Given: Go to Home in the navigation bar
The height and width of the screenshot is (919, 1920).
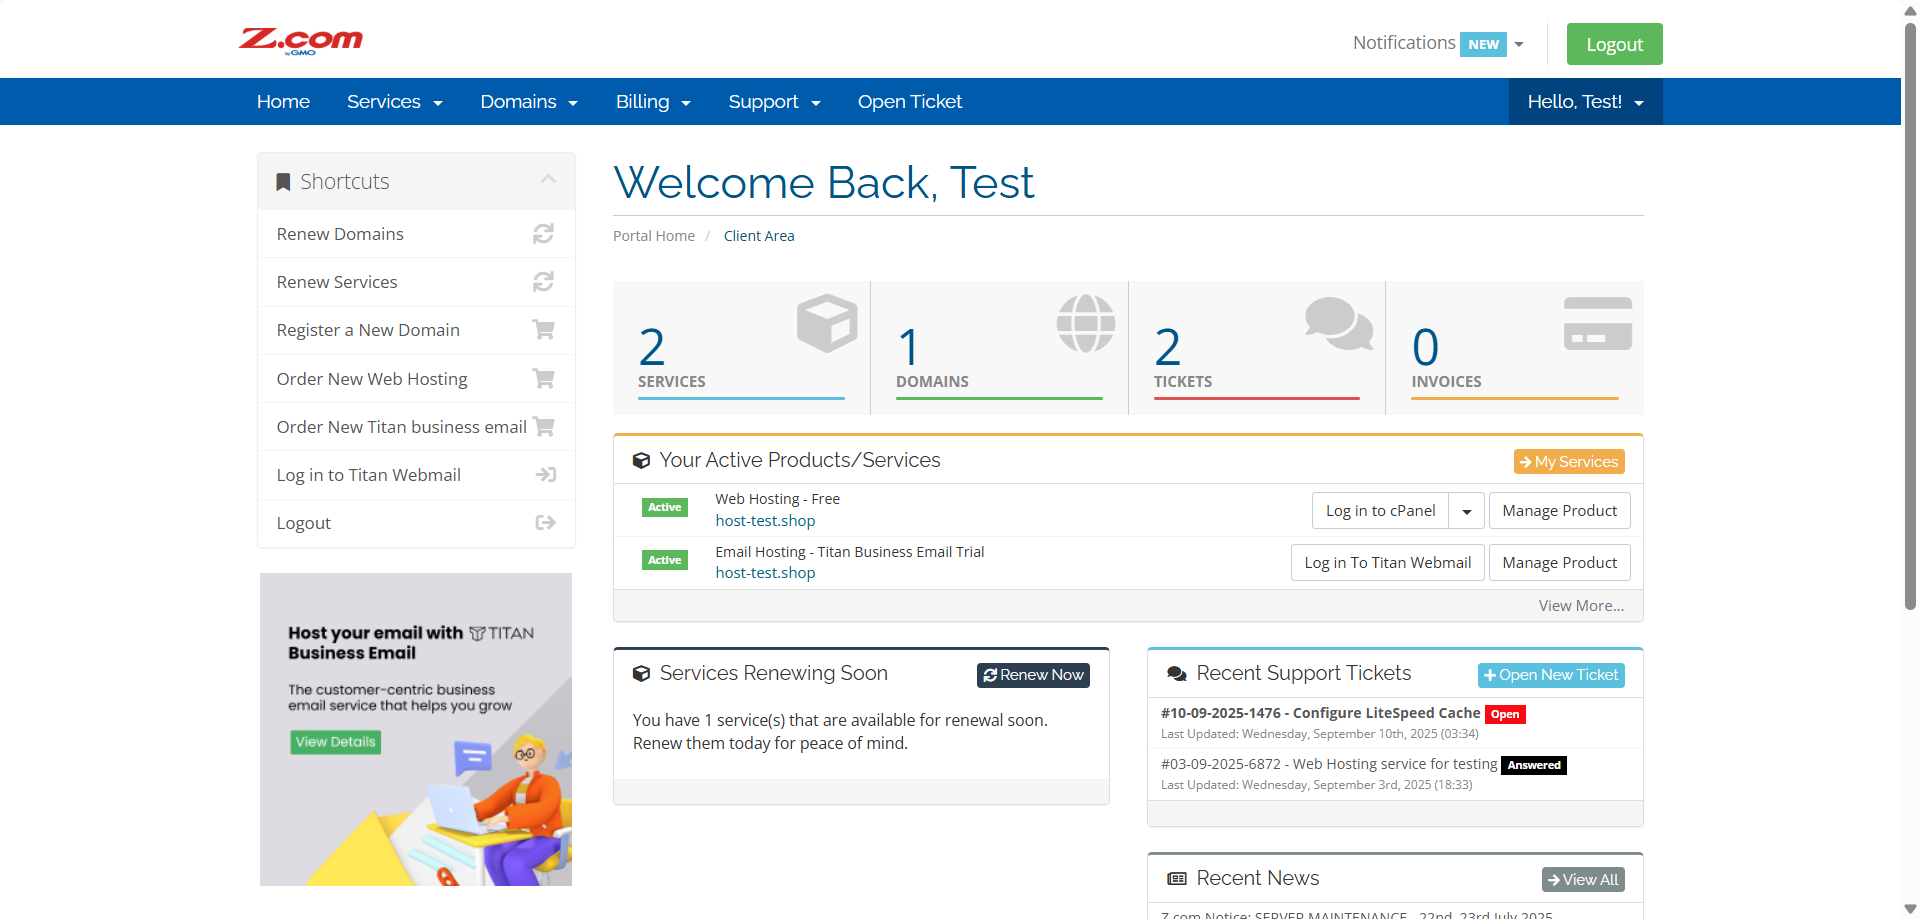Looking at the screenshot, I should [x=283, y=102].
